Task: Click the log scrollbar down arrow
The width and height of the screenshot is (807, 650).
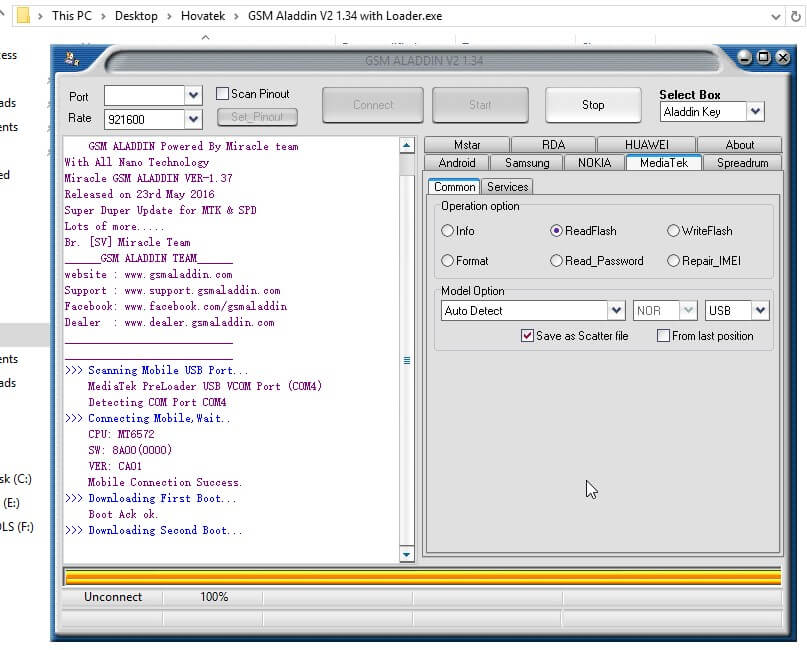Action: pyautogui.click(x=407, y=554)
